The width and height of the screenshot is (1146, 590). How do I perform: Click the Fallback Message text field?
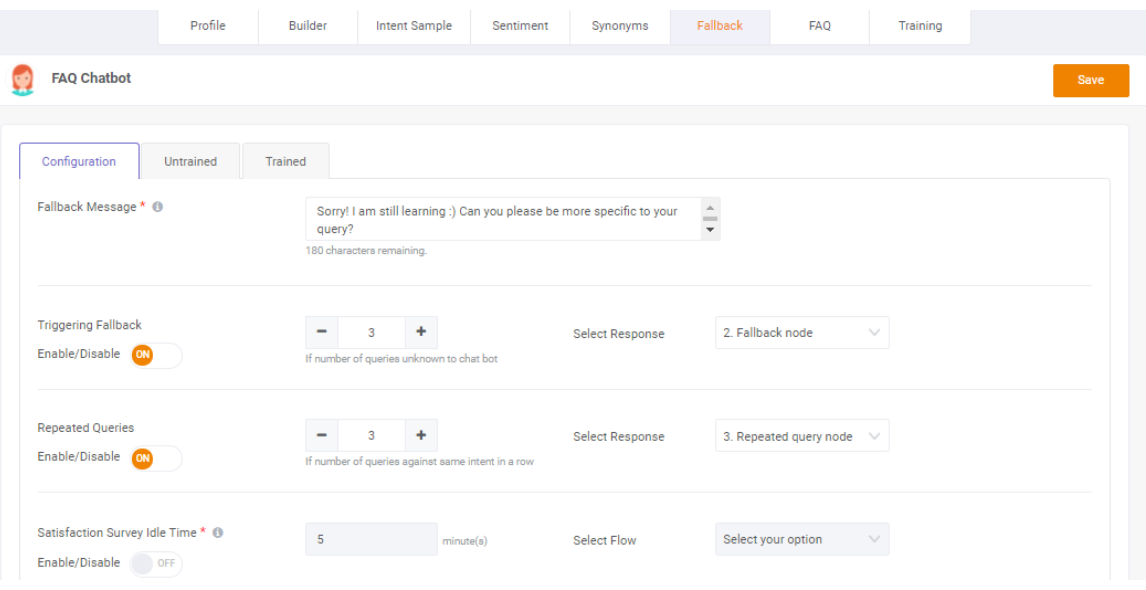click(x=504, y=219)
